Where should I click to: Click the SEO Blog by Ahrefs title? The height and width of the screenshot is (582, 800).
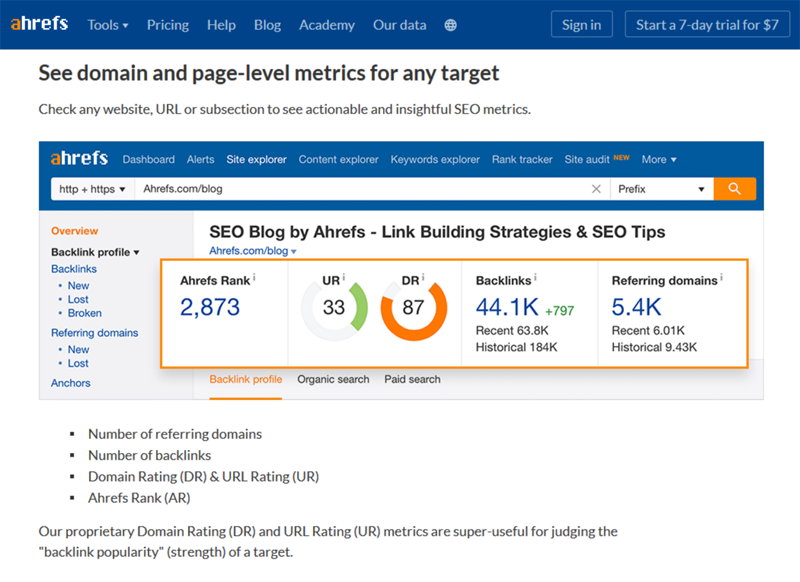coord(437,232)
